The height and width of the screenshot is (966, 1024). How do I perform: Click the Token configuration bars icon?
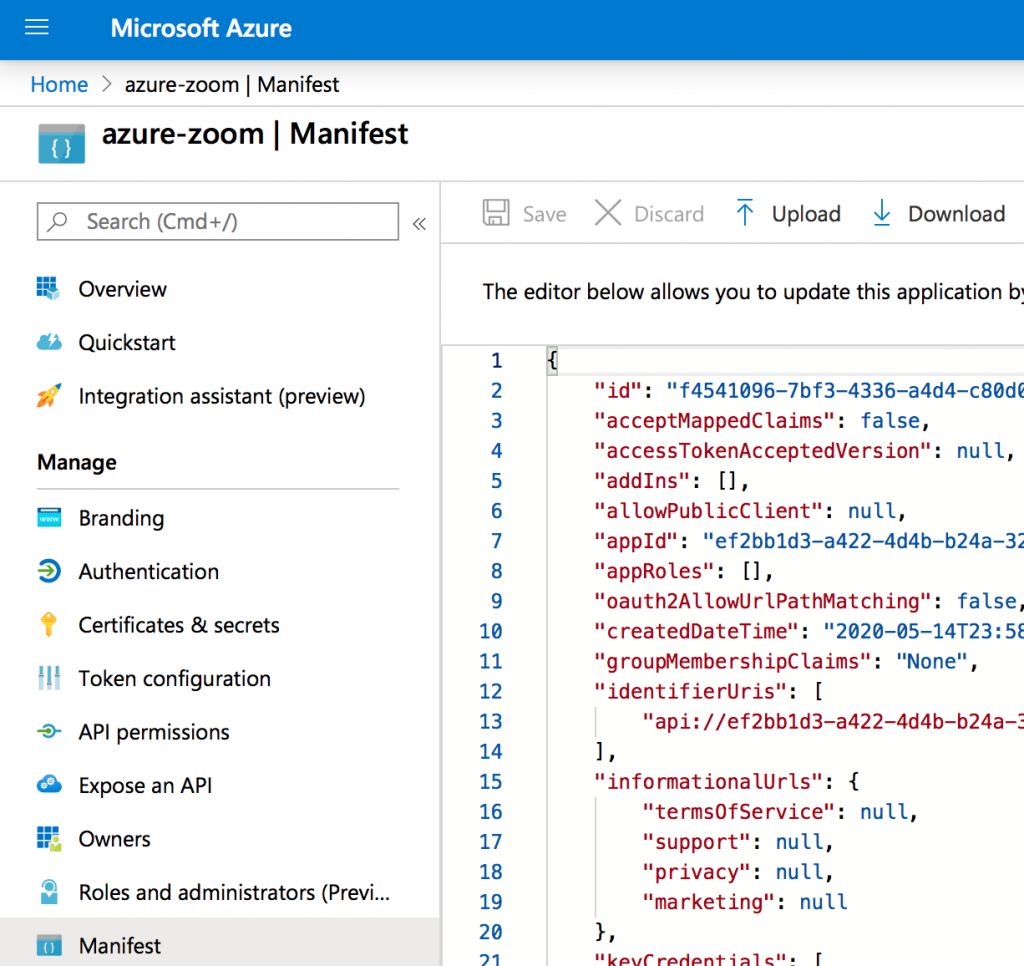coord(49,678)
